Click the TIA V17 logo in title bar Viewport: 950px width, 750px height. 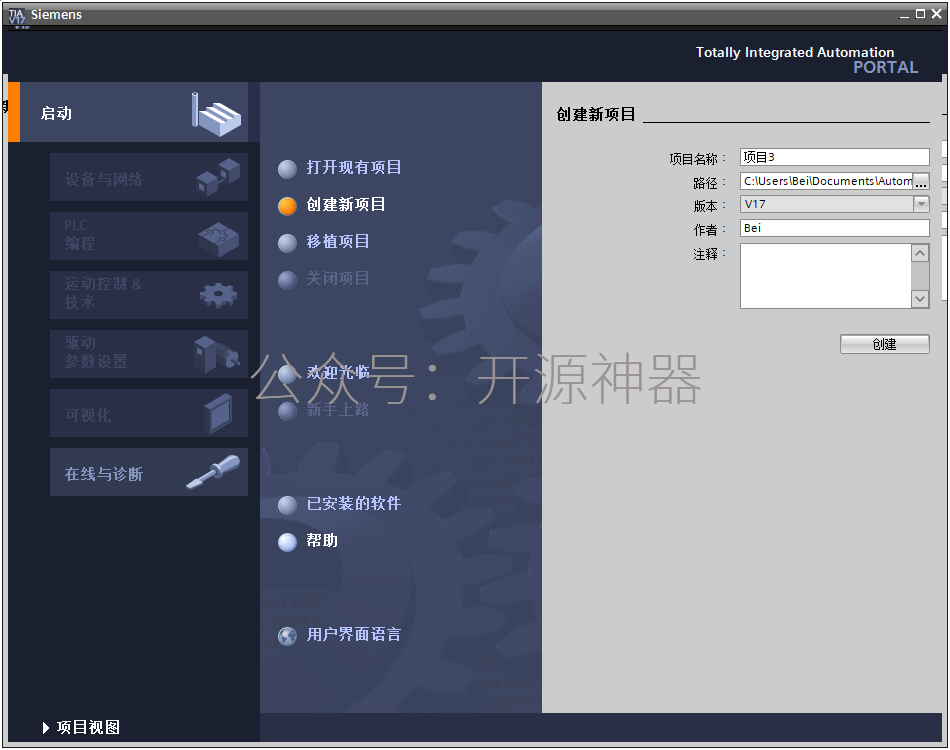tap(17, 16)
